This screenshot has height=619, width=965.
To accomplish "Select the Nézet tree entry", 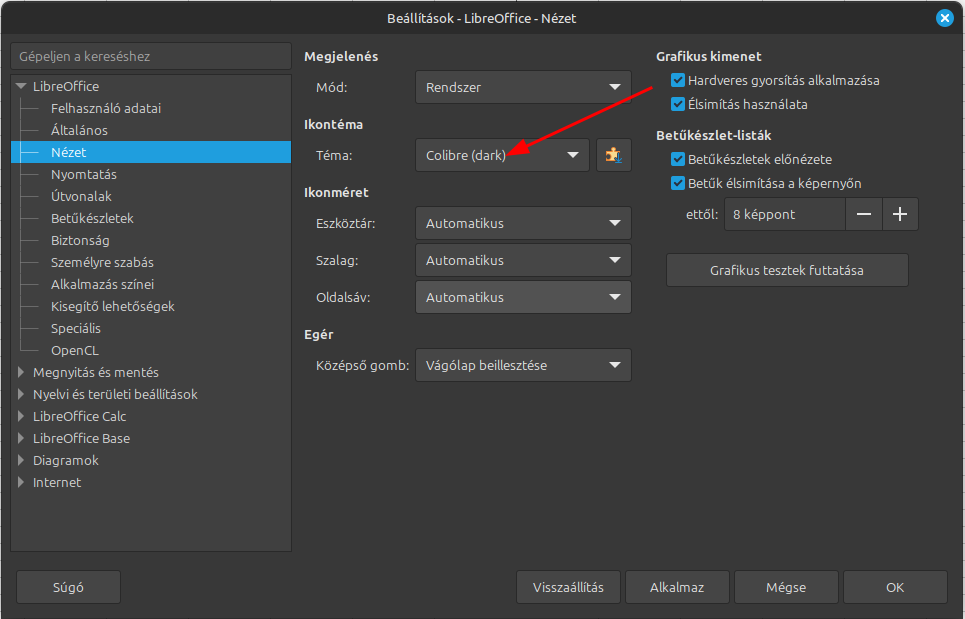I will (151, 153).
